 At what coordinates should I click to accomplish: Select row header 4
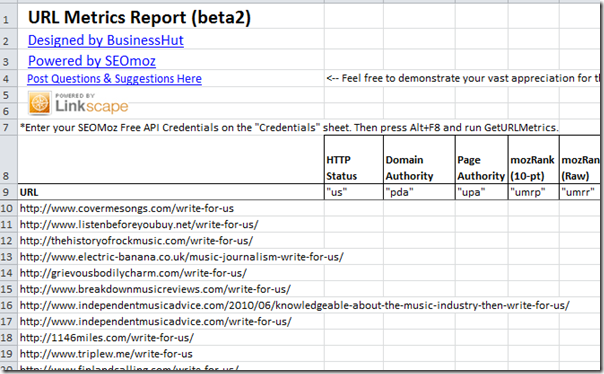point(8,79)
